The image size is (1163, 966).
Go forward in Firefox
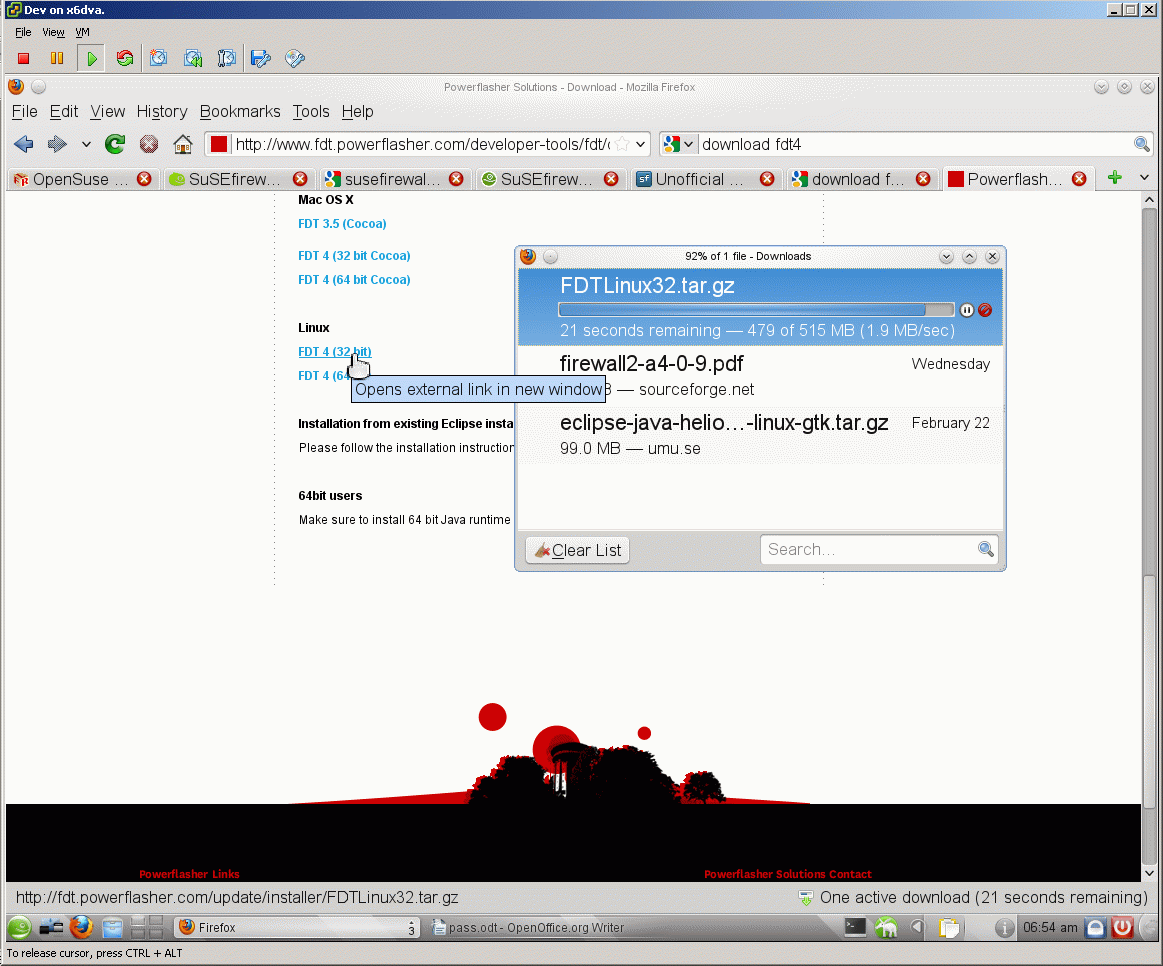click(x=57, y=144)
